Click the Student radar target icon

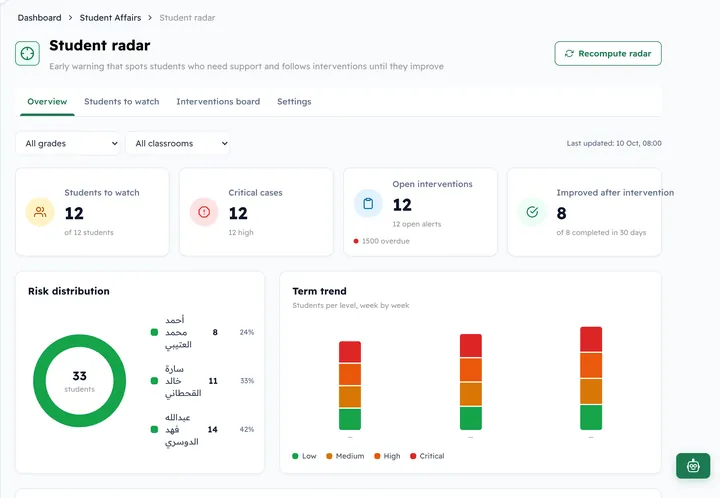coord(27,54)
